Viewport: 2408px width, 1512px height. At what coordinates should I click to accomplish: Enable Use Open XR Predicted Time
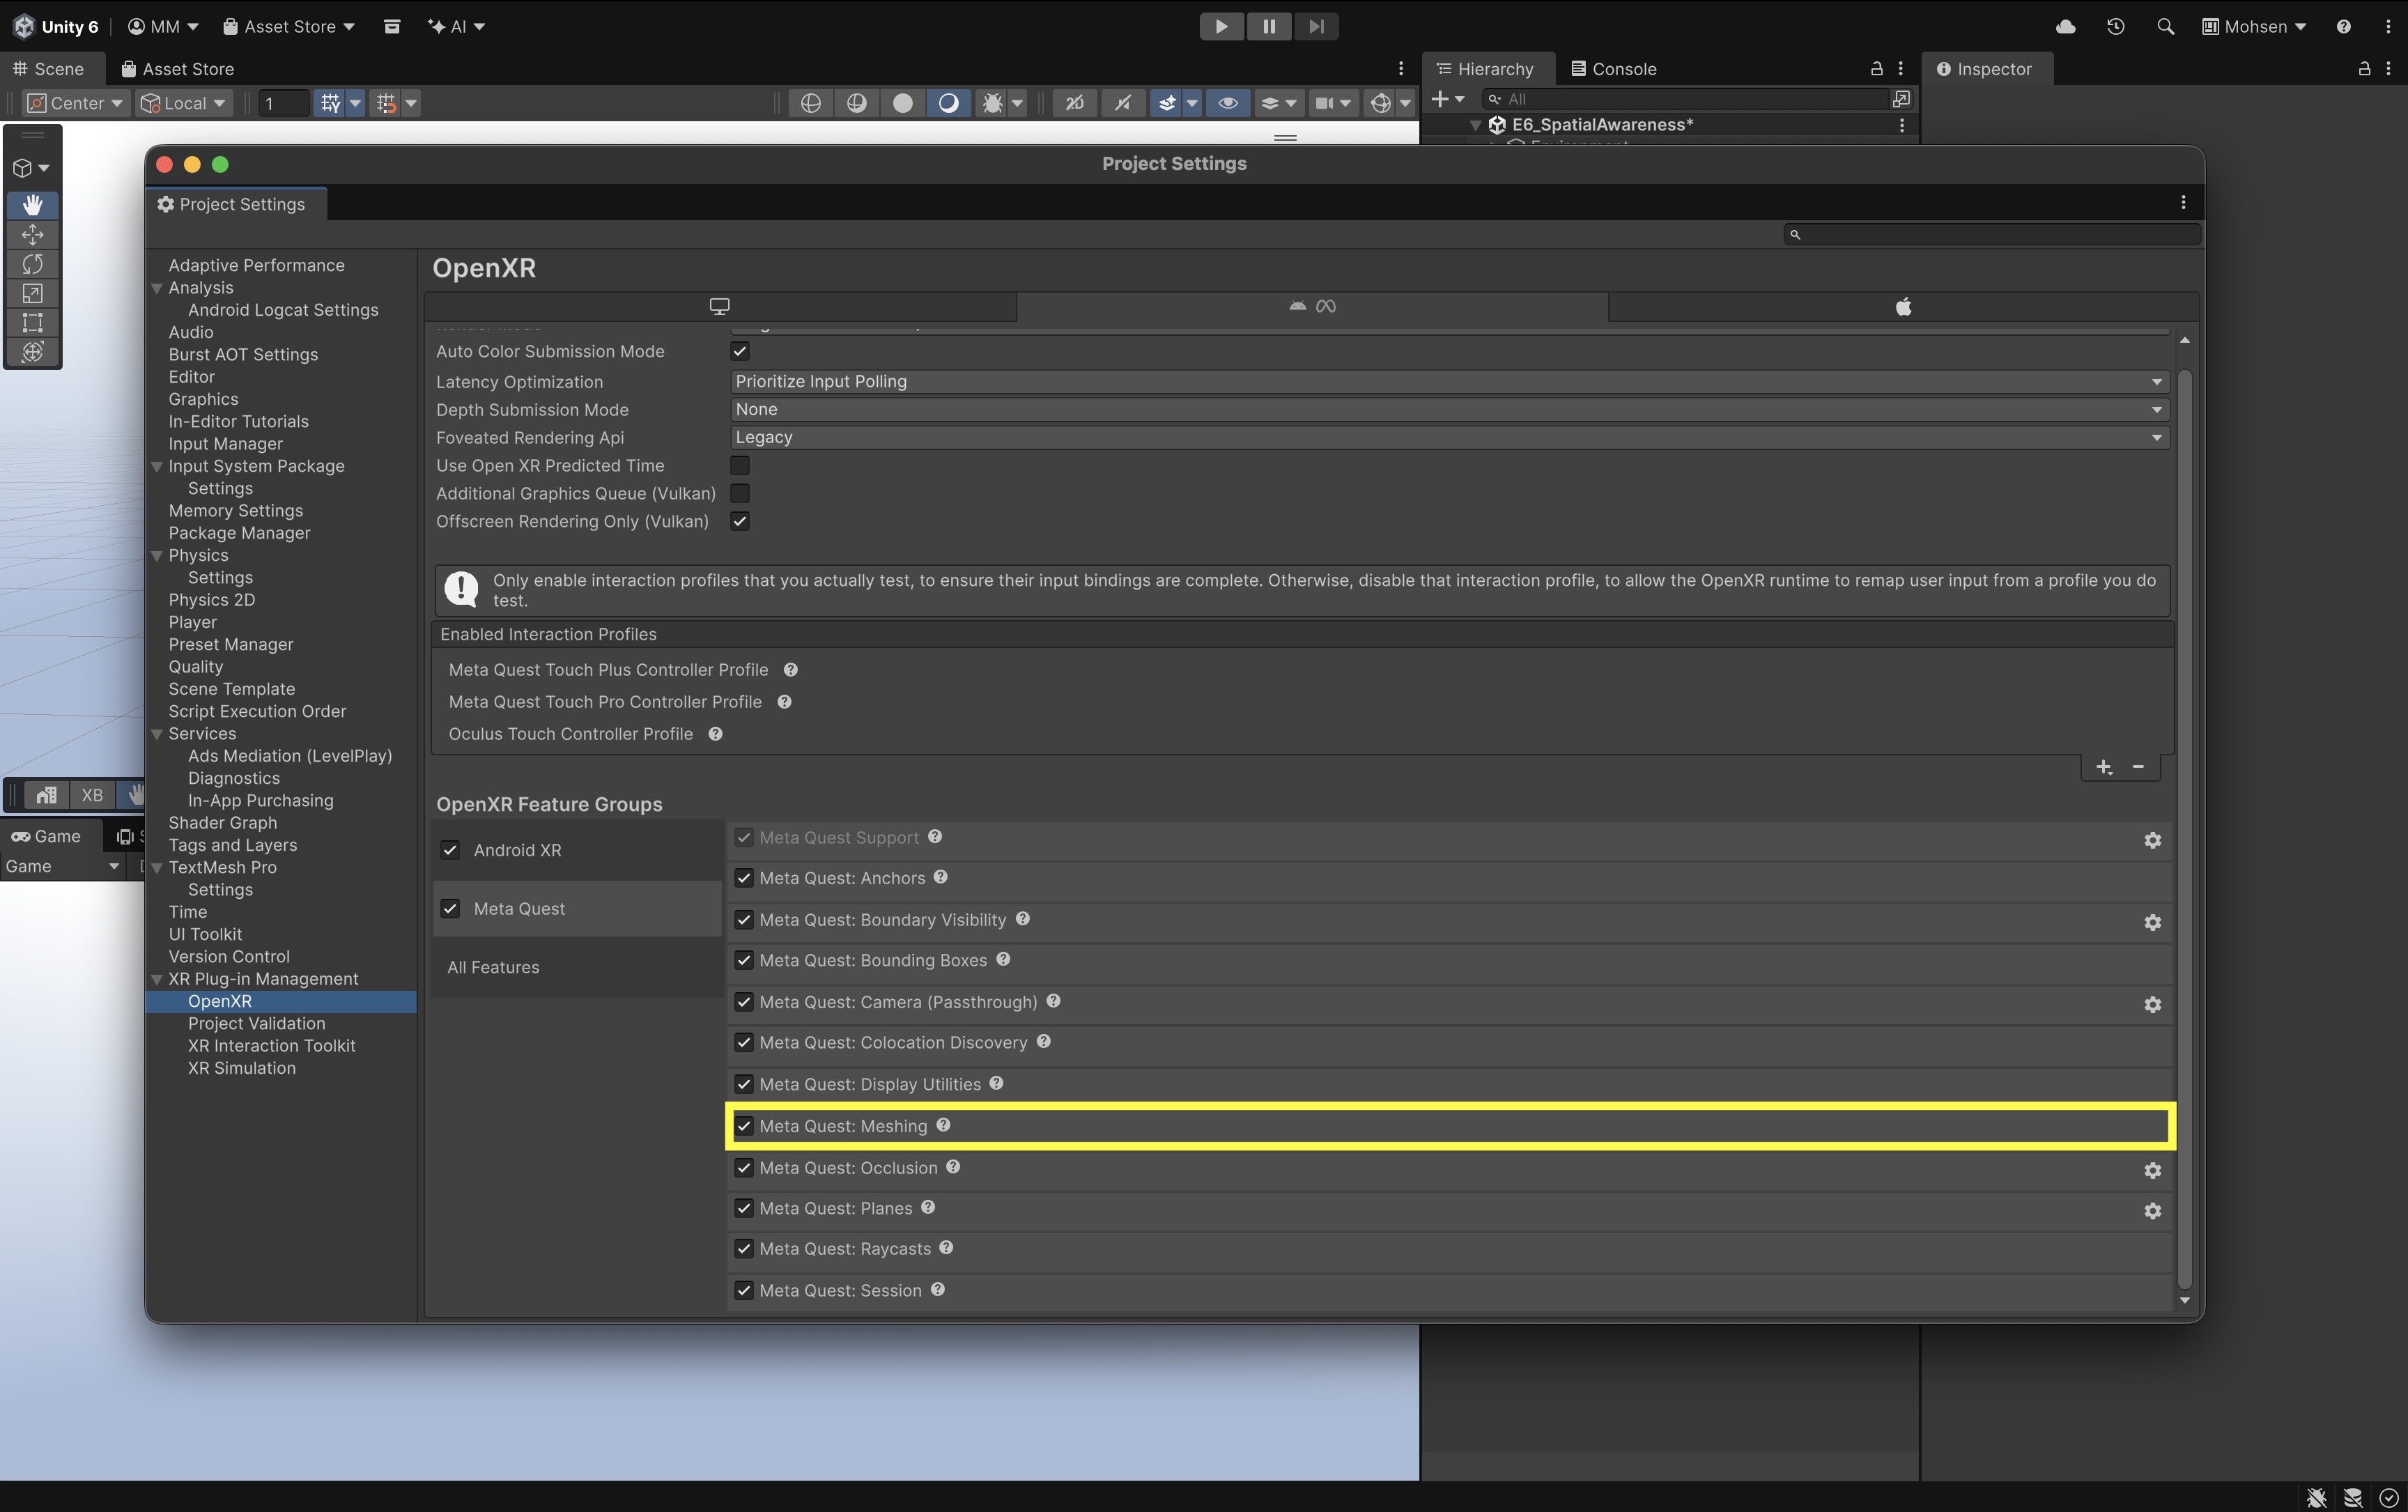click(x=740, y=465)
